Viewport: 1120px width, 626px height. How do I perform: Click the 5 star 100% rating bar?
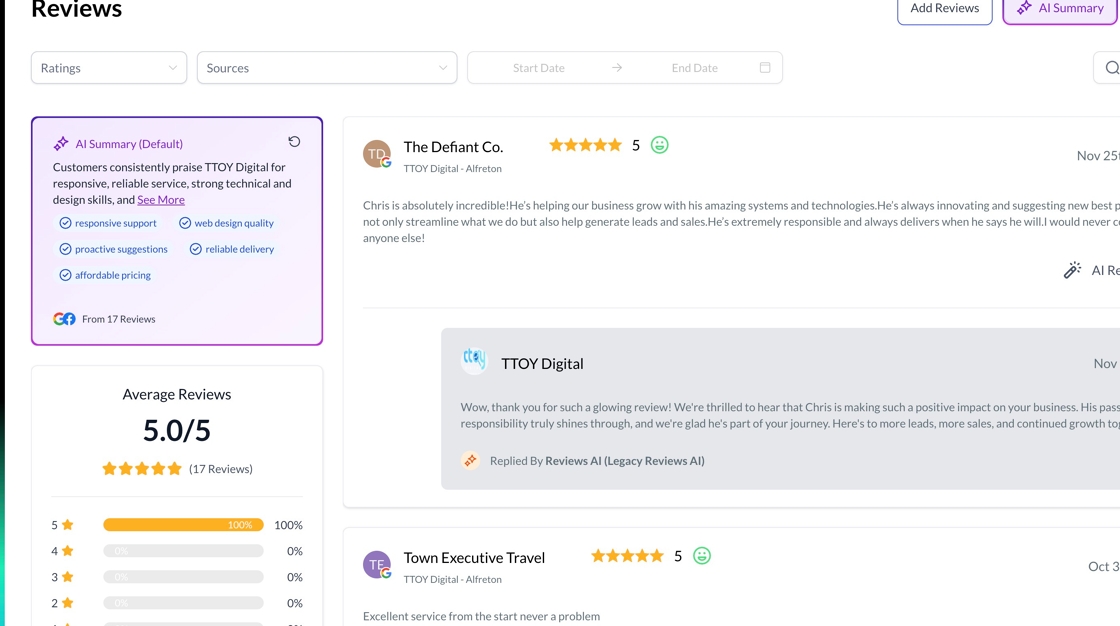click(184, 525)
